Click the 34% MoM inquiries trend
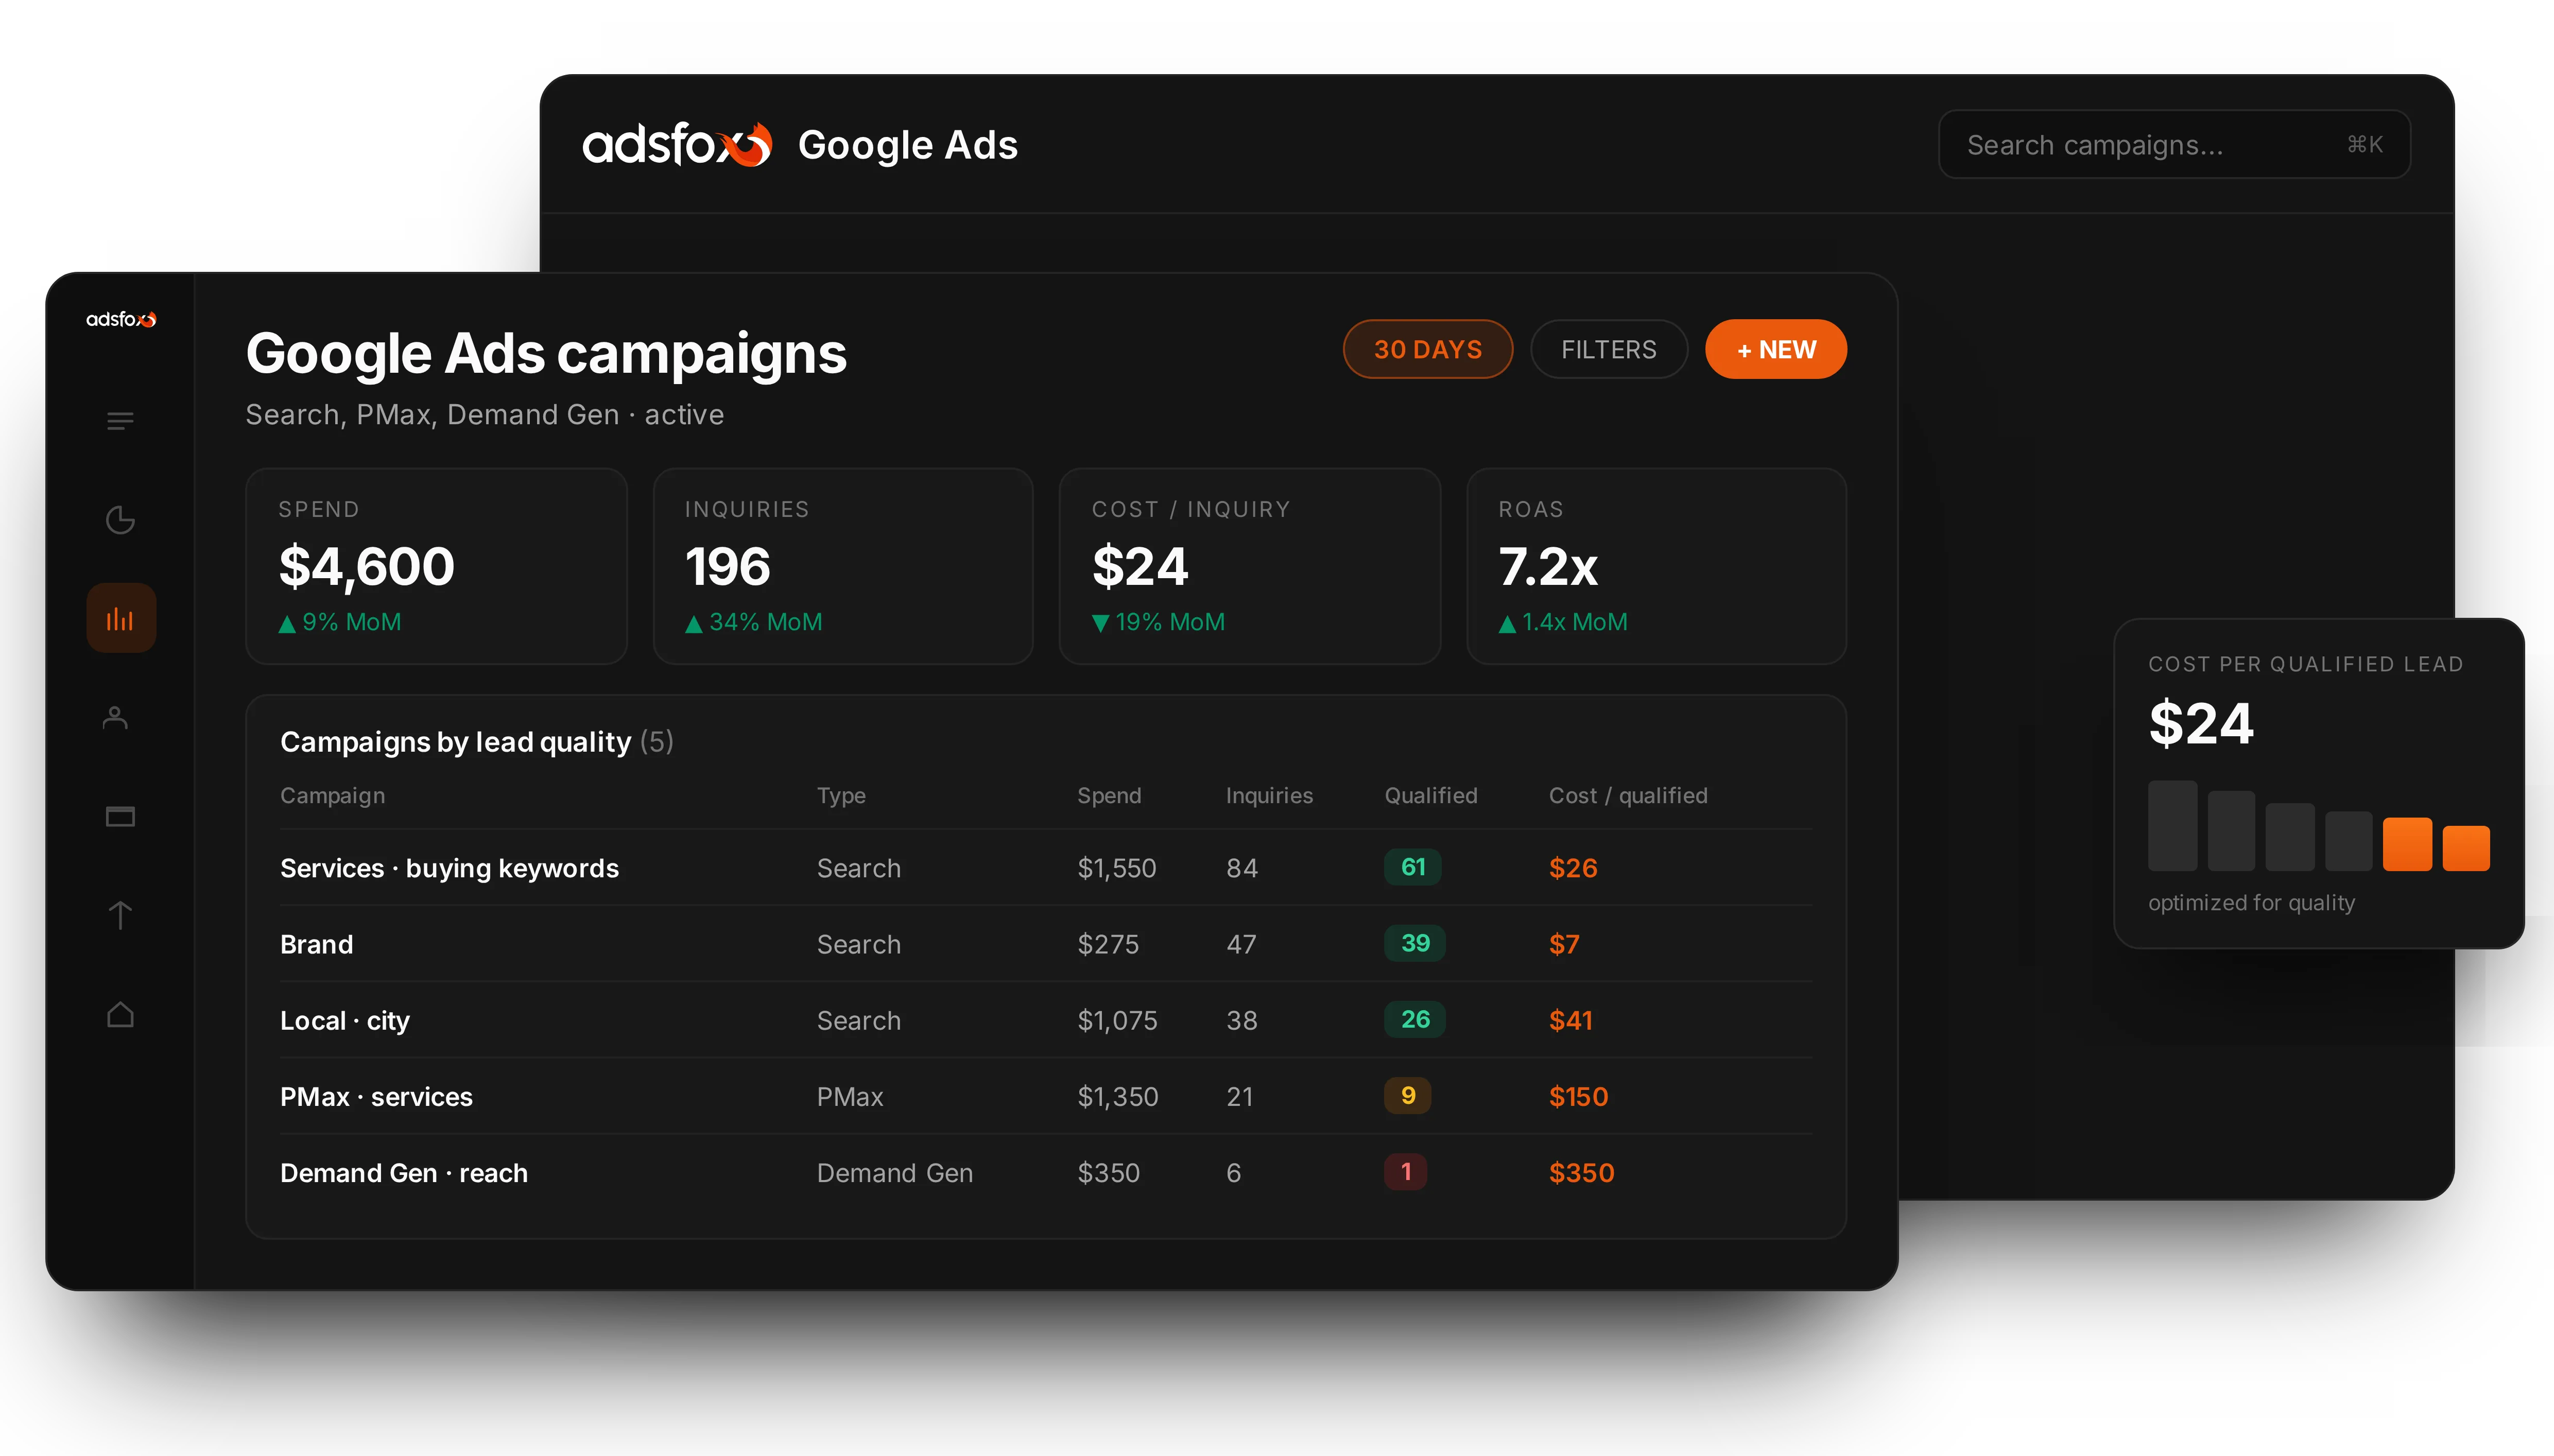Screen dimensions: 2554x1456 pos(754,622)
